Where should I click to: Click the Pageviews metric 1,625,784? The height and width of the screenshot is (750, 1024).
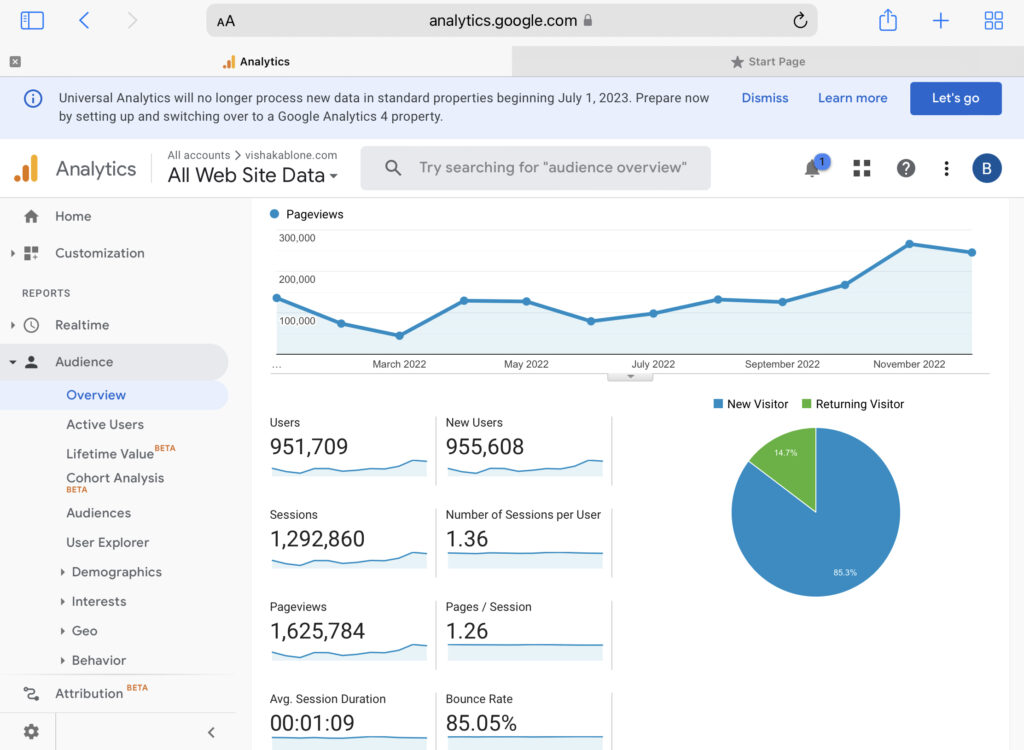click(x=317, y=631)
